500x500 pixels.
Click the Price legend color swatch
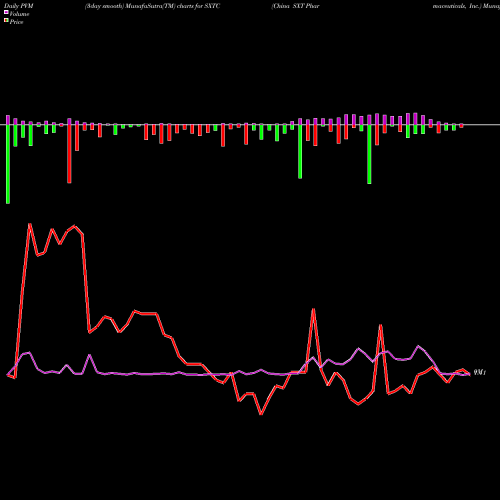tap(6, 21)
